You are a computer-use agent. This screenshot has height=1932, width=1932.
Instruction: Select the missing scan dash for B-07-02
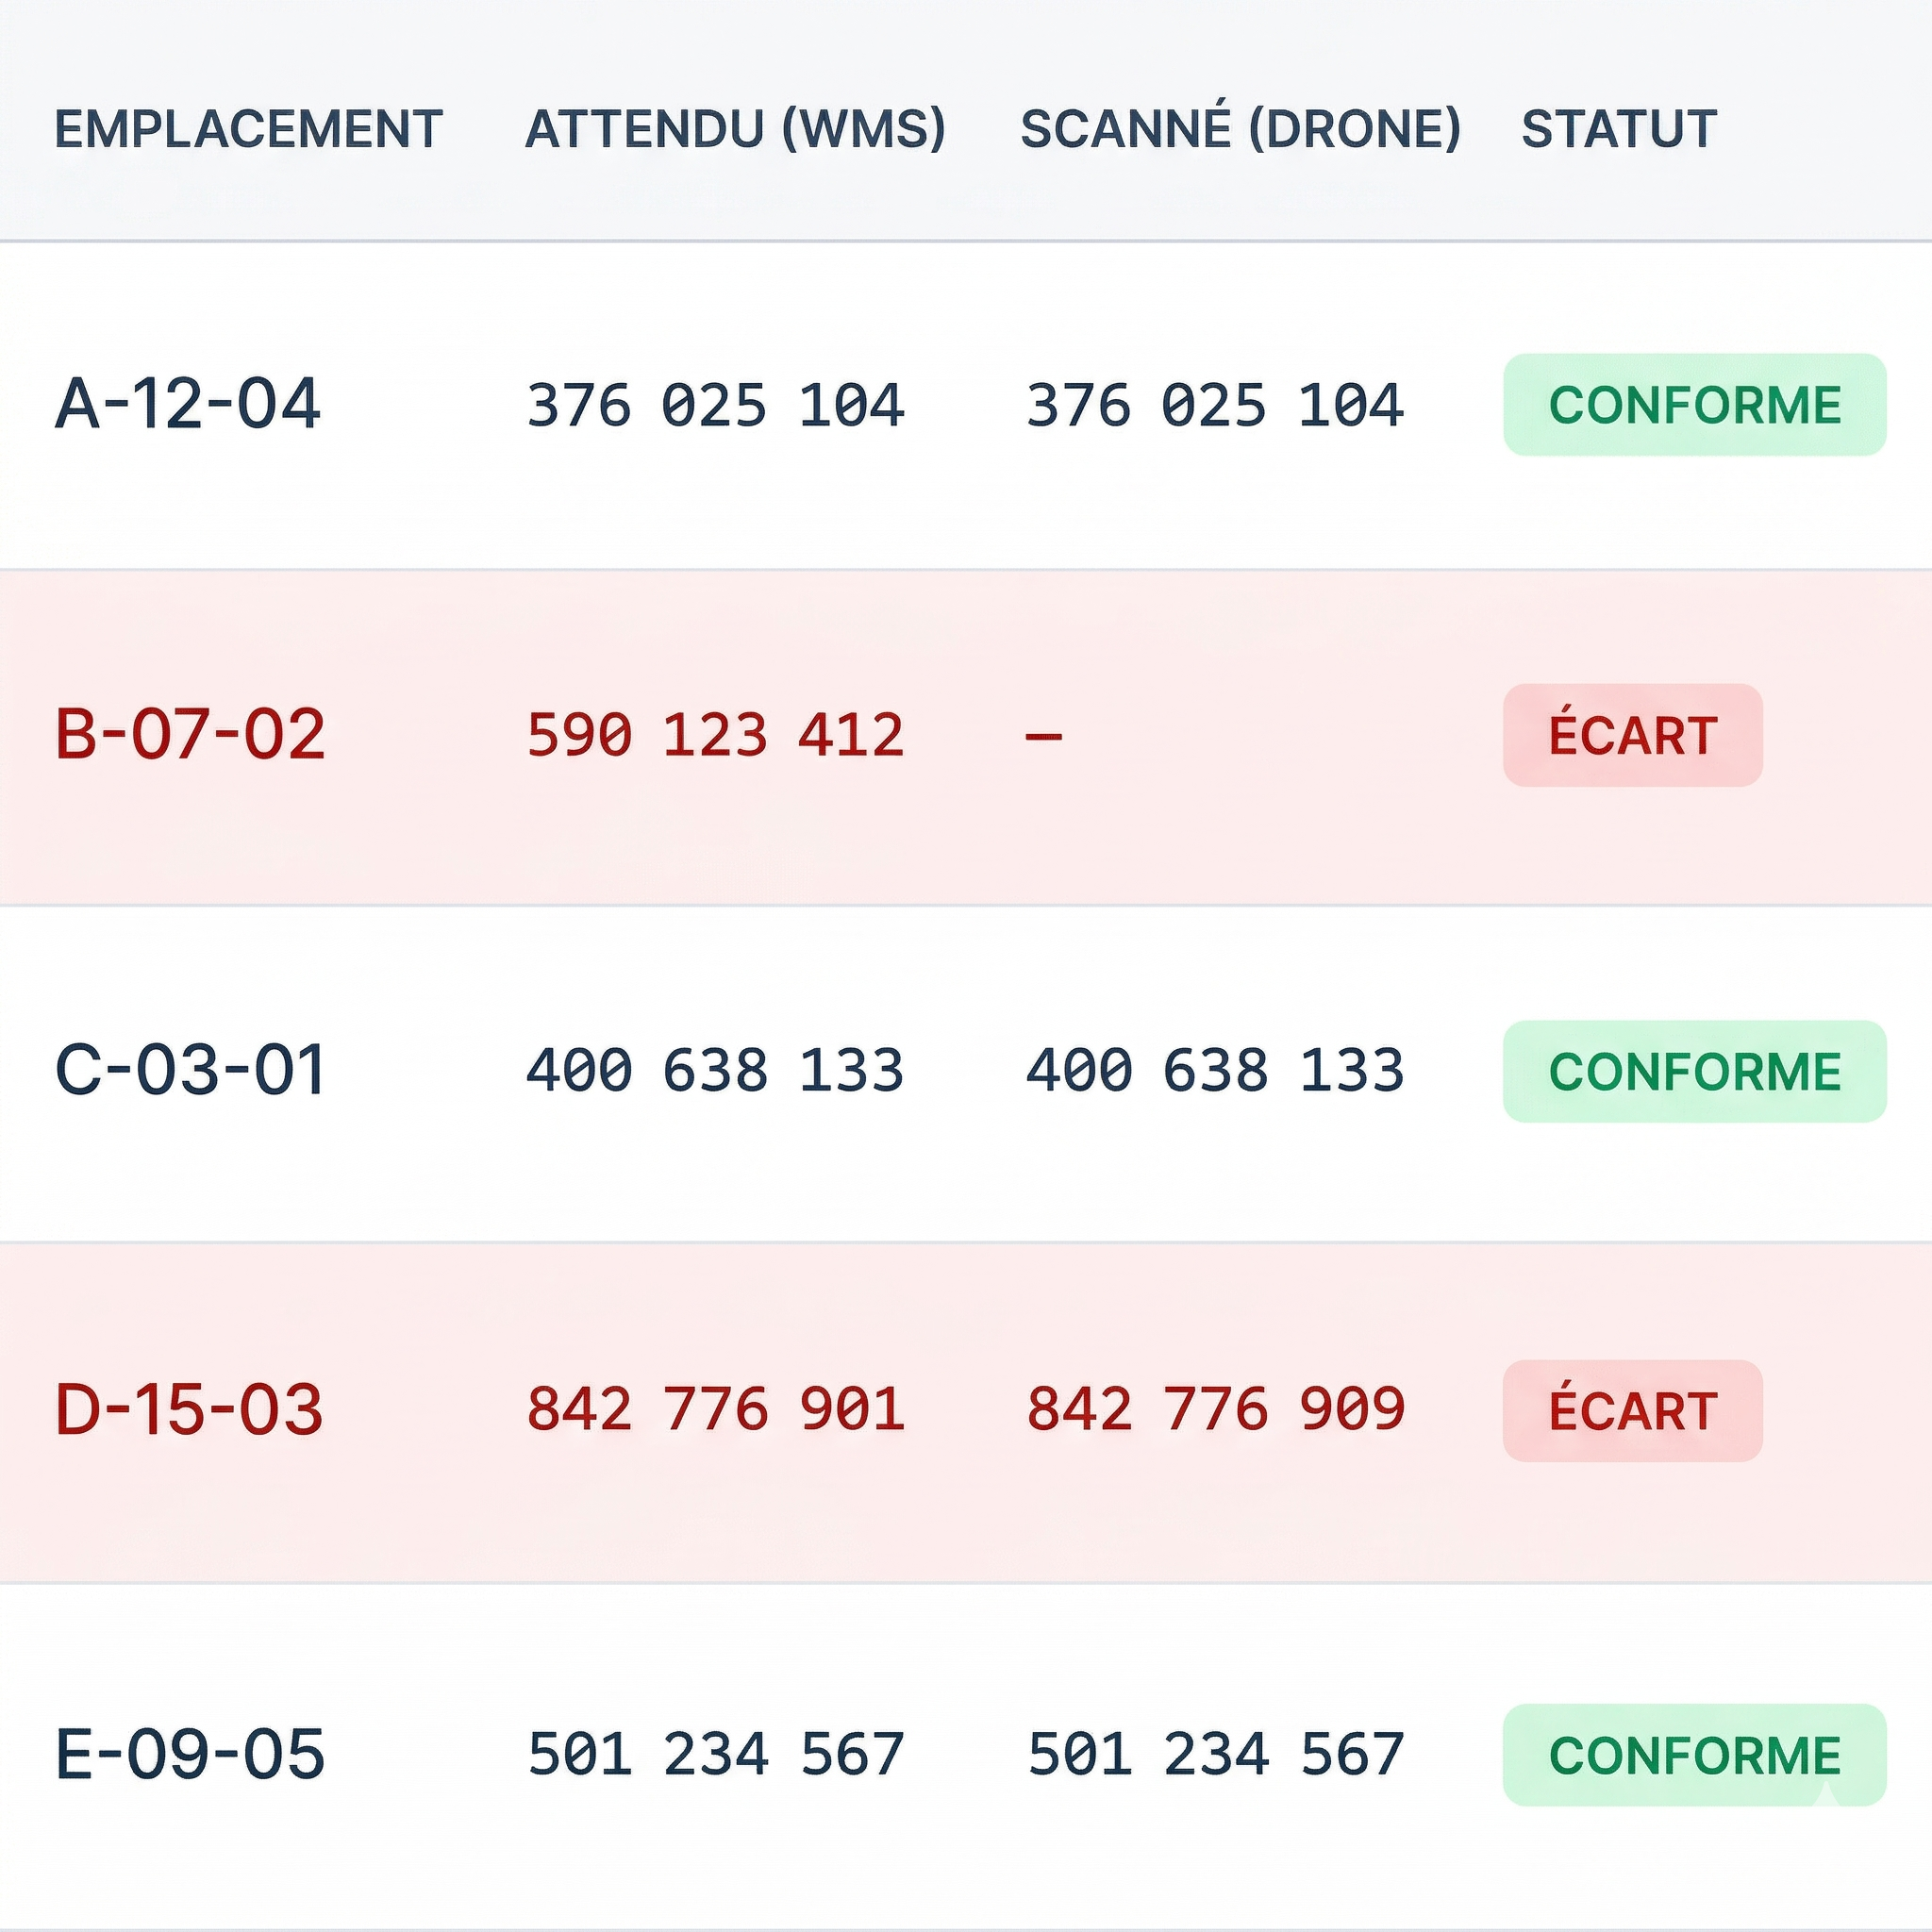click(x=1043, y=737)
